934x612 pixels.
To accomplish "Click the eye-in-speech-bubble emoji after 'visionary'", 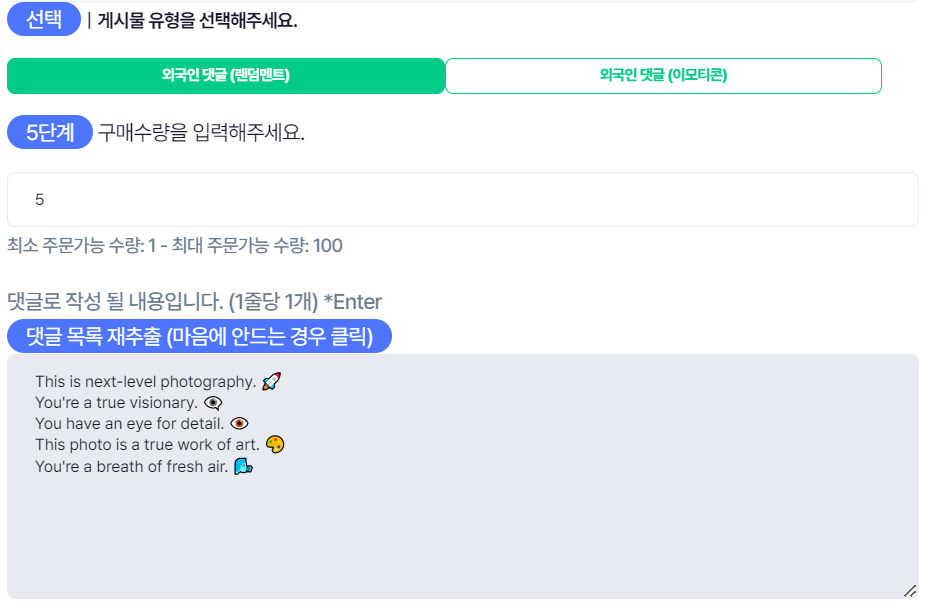I will point(213,403).
